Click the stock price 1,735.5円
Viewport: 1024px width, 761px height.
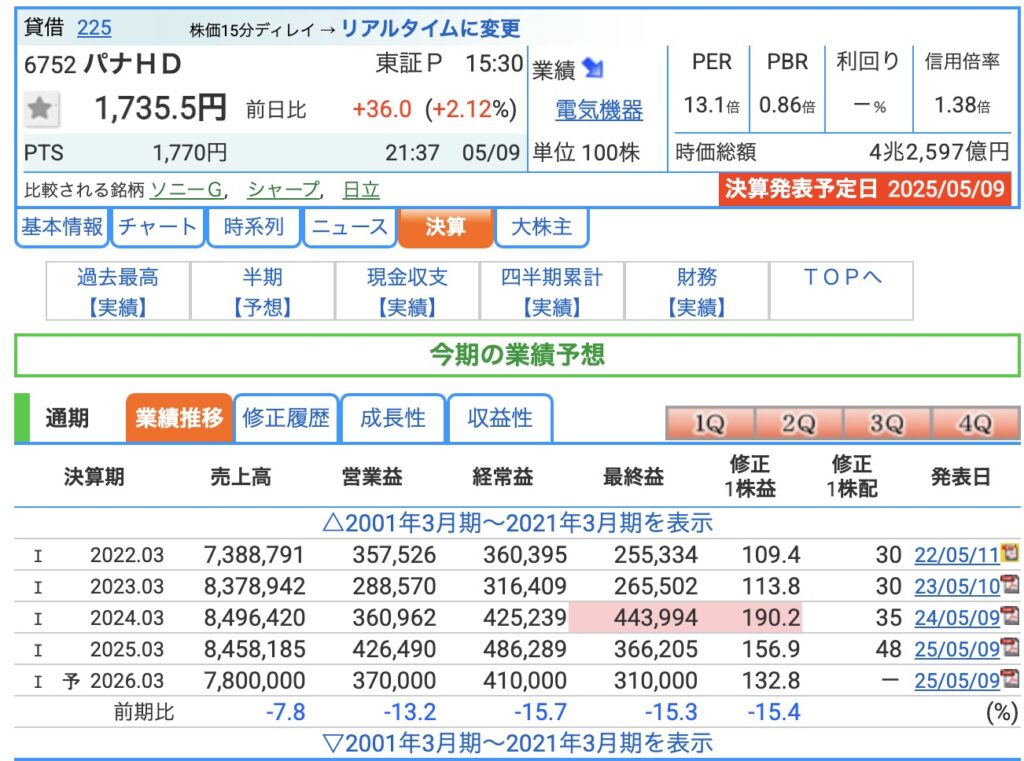161,108
